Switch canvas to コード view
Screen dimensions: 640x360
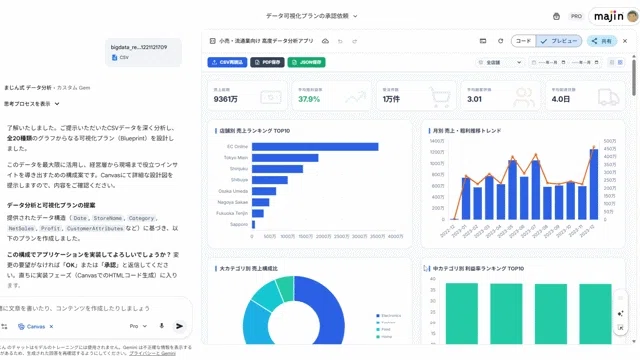(523, 41)
